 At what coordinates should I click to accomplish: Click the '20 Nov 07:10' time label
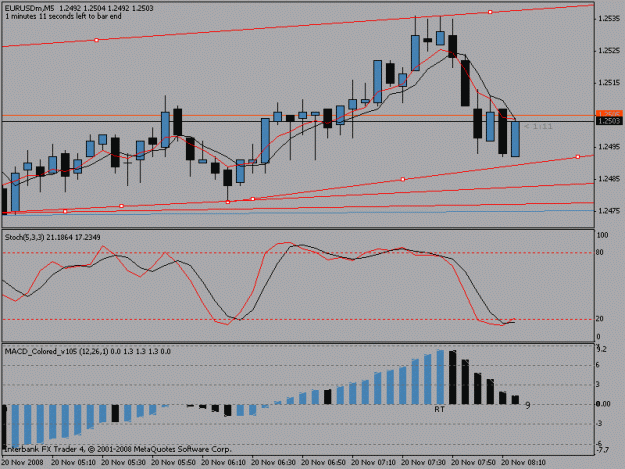coord(373,462)
